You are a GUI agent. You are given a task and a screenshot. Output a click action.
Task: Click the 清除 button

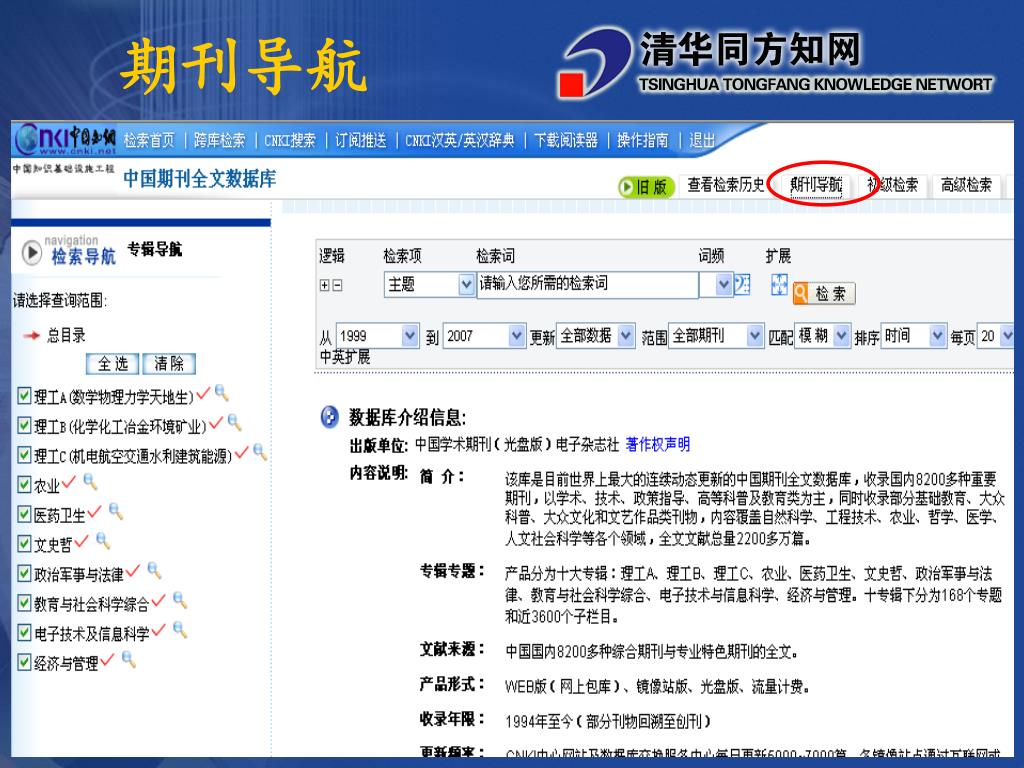tap(168, 364)
